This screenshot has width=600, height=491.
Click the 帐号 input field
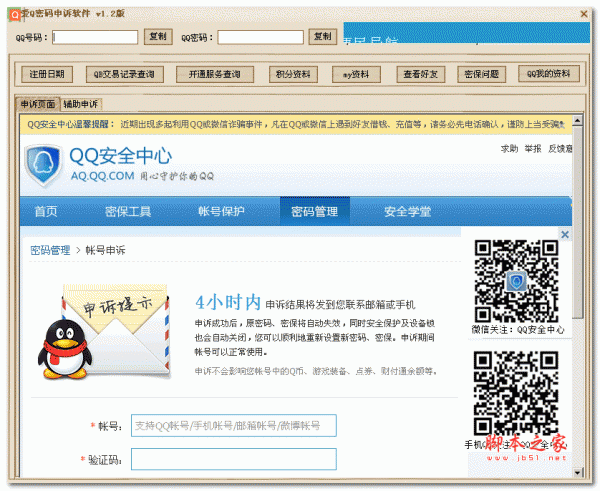click(234, 425)
